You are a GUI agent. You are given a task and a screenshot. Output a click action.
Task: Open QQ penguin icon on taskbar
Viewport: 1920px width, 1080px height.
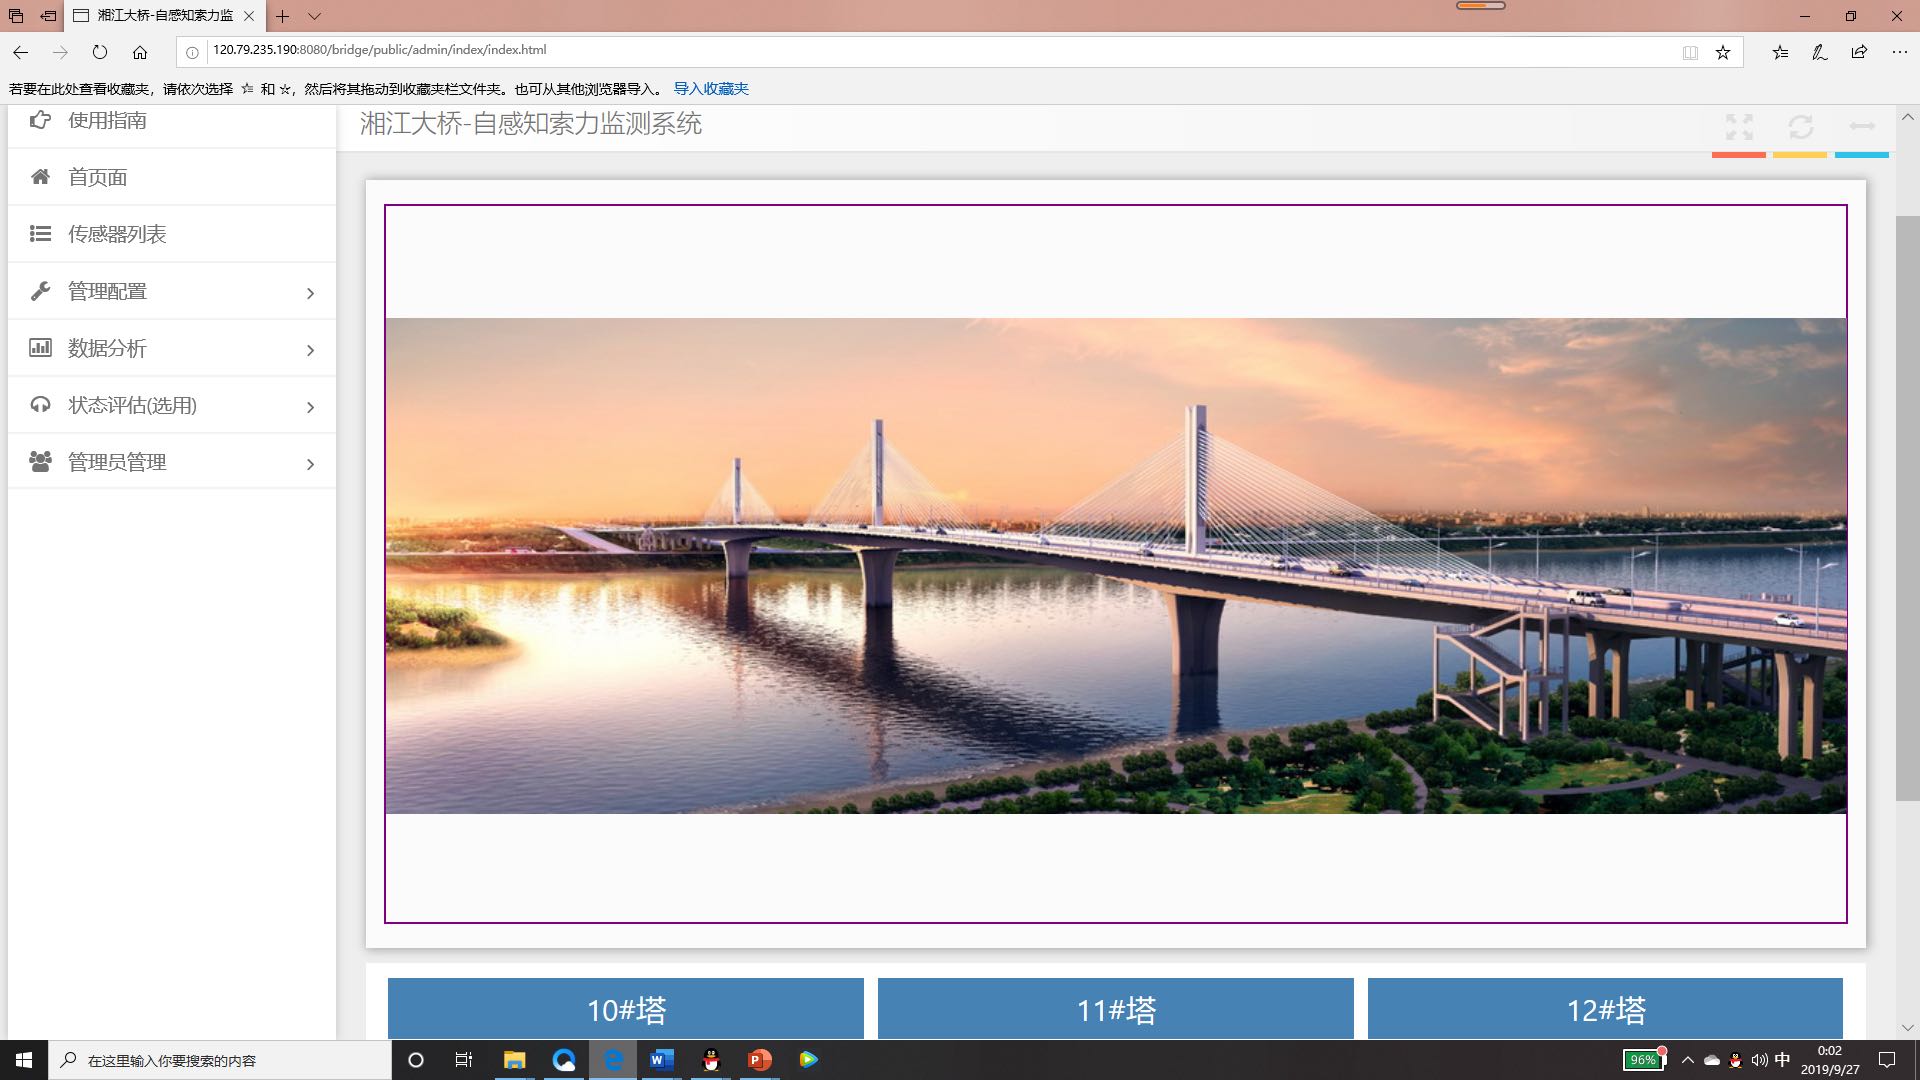pos(711,1060)
